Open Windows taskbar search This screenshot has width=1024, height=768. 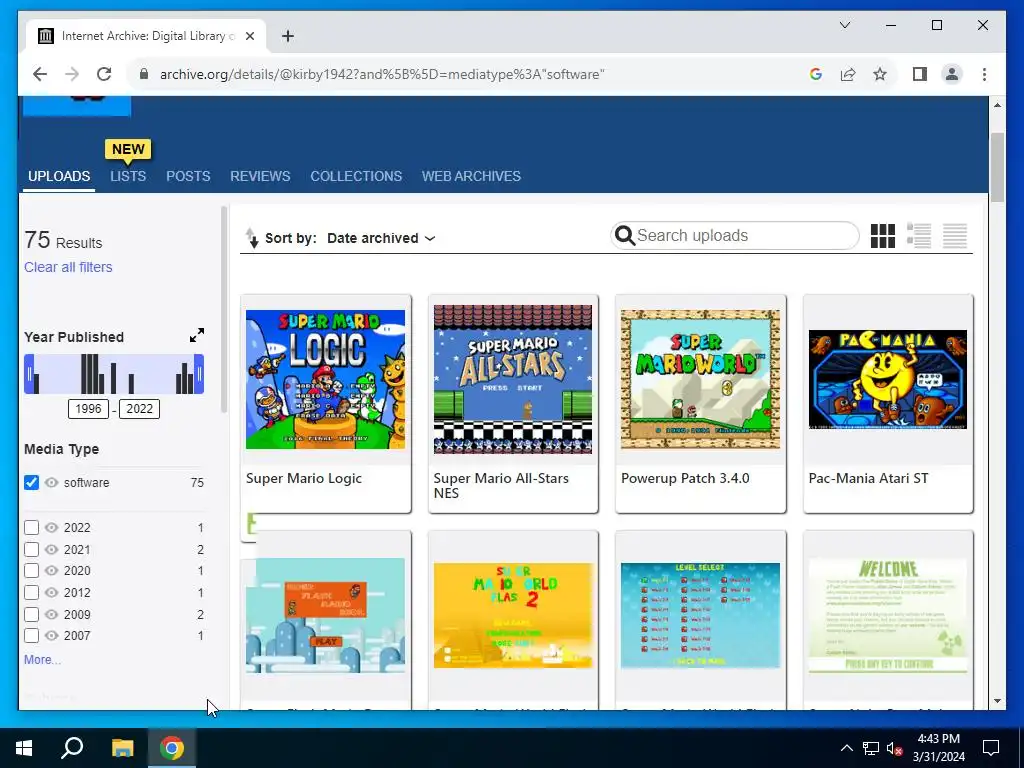(x=72, y=748)
